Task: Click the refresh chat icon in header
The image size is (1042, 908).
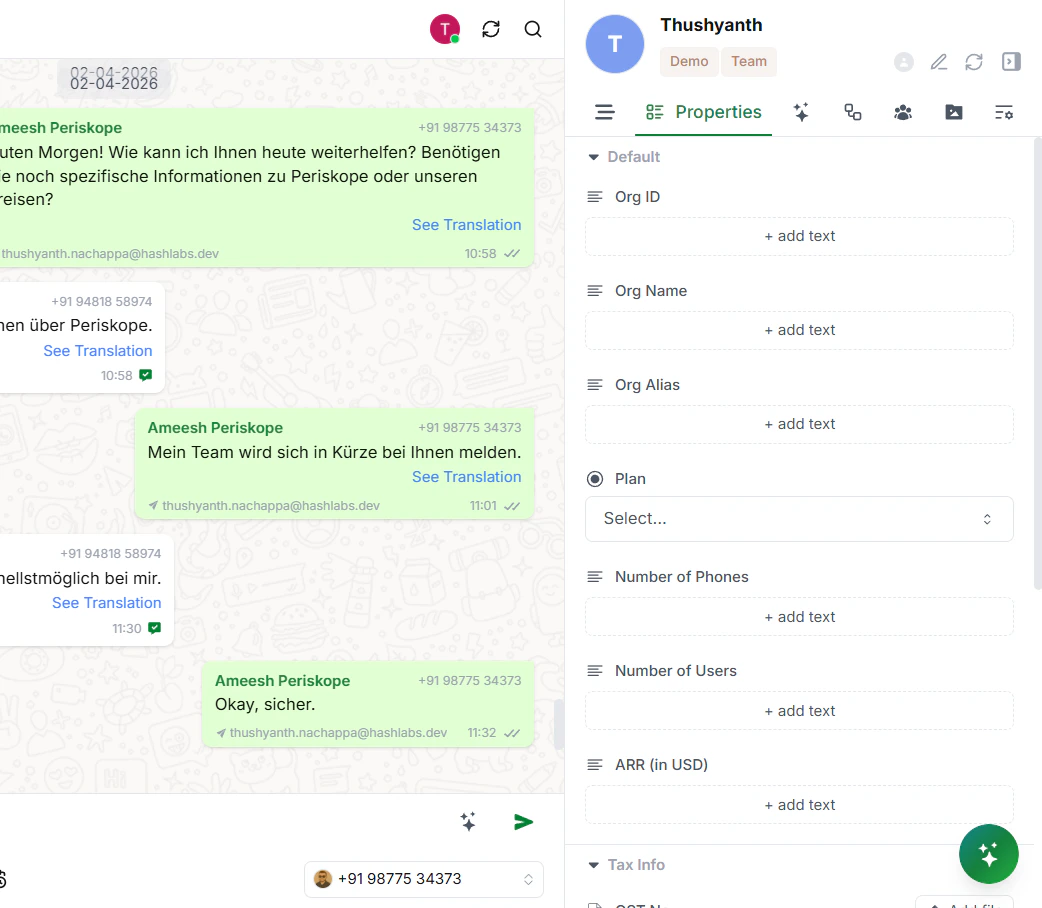Action: (x=490, y=29)
